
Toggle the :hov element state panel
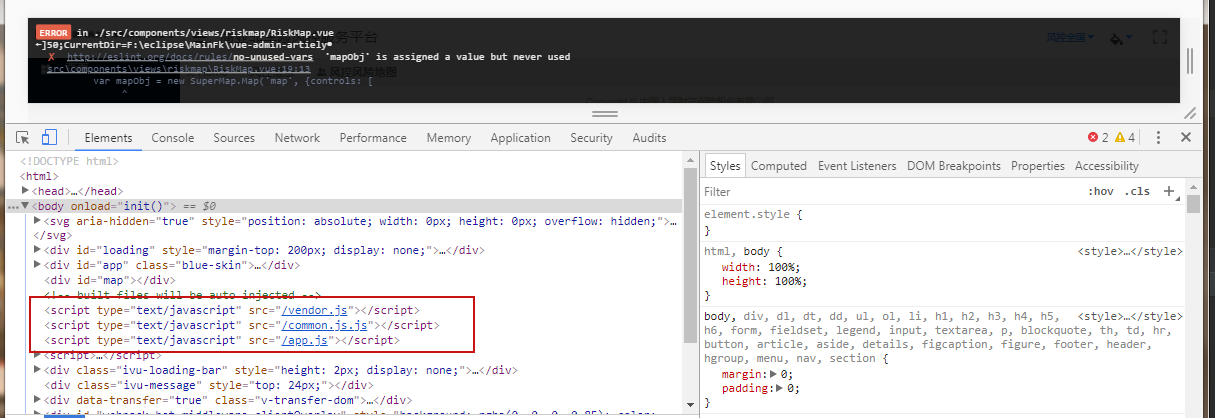coord(1101,191)
